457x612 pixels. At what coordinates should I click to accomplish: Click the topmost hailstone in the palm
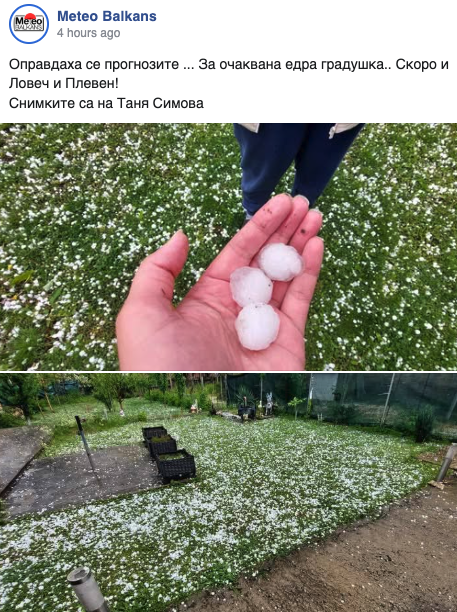click(280, 262)
